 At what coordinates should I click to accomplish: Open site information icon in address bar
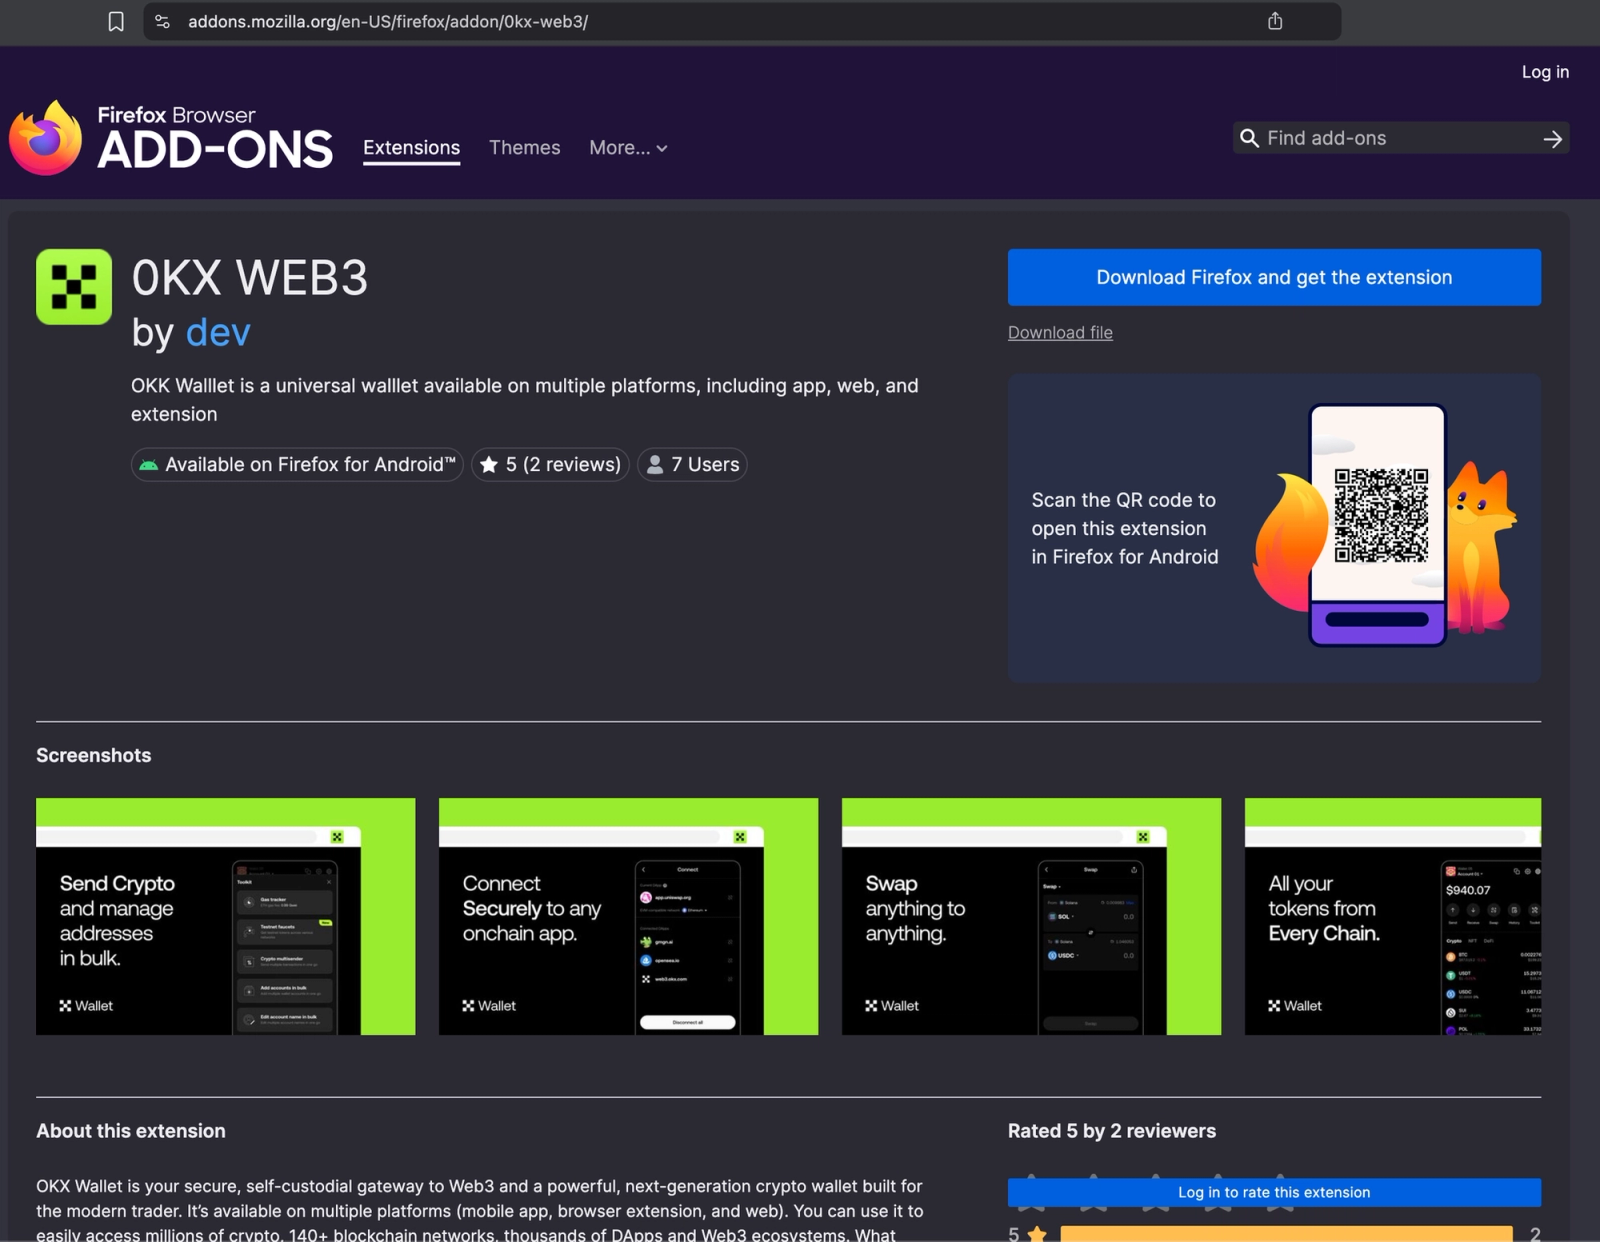click(x=163, y=21)
